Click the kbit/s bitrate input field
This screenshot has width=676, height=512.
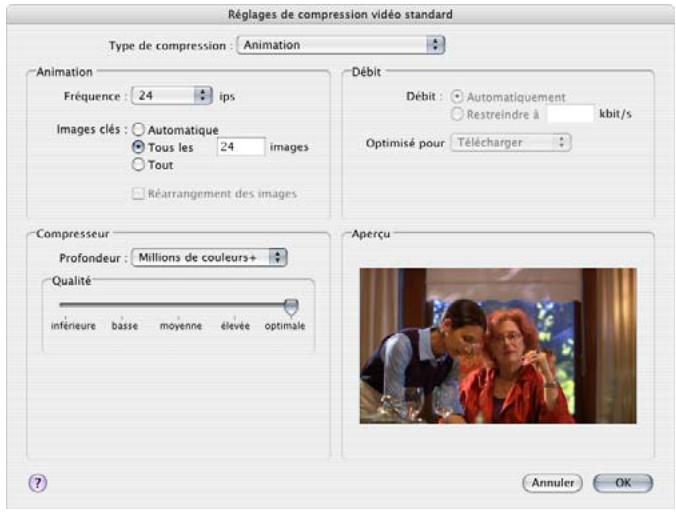(x=570, y=114)
